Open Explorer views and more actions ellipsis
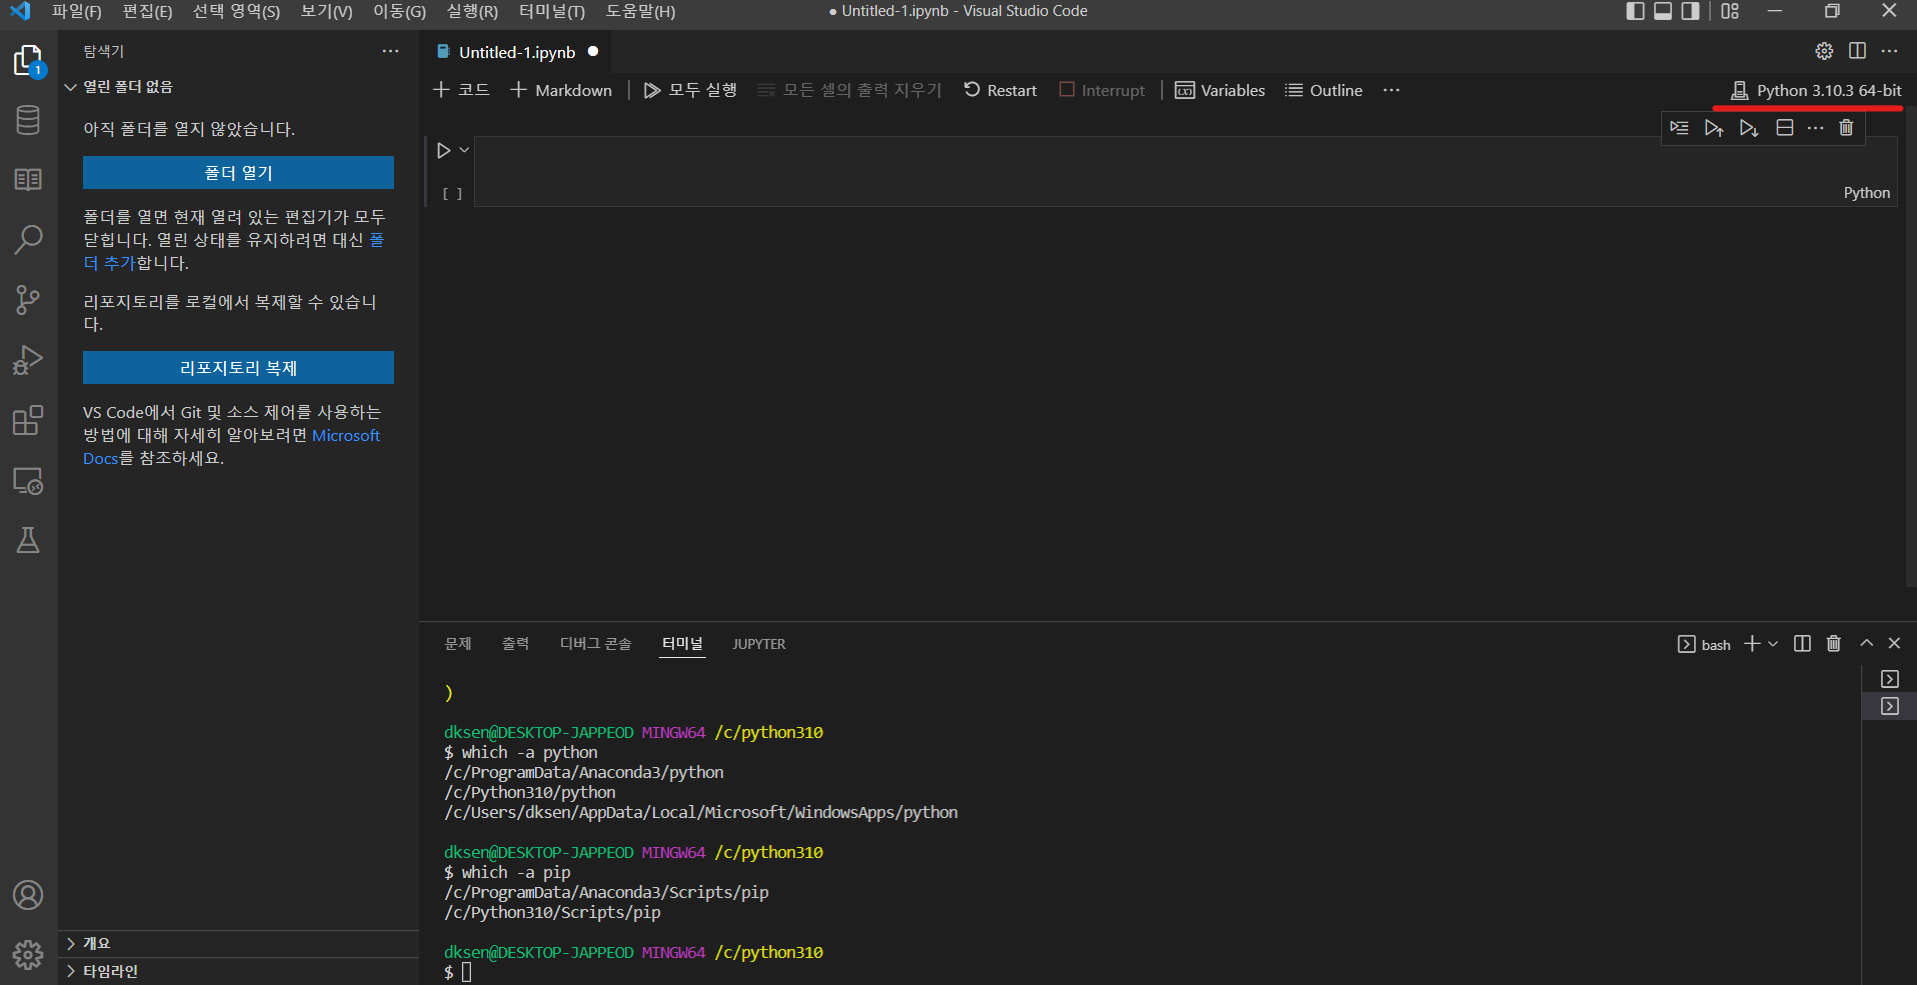The width and height of the screenshot is (1917, 985). click(390, 51)
